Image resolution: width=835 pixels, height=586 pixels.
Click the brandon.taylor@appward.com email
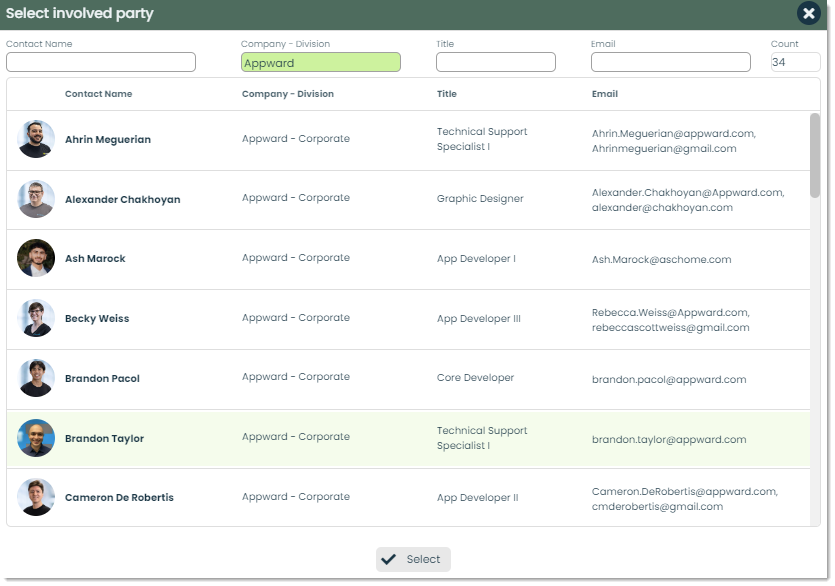[669, 440]
